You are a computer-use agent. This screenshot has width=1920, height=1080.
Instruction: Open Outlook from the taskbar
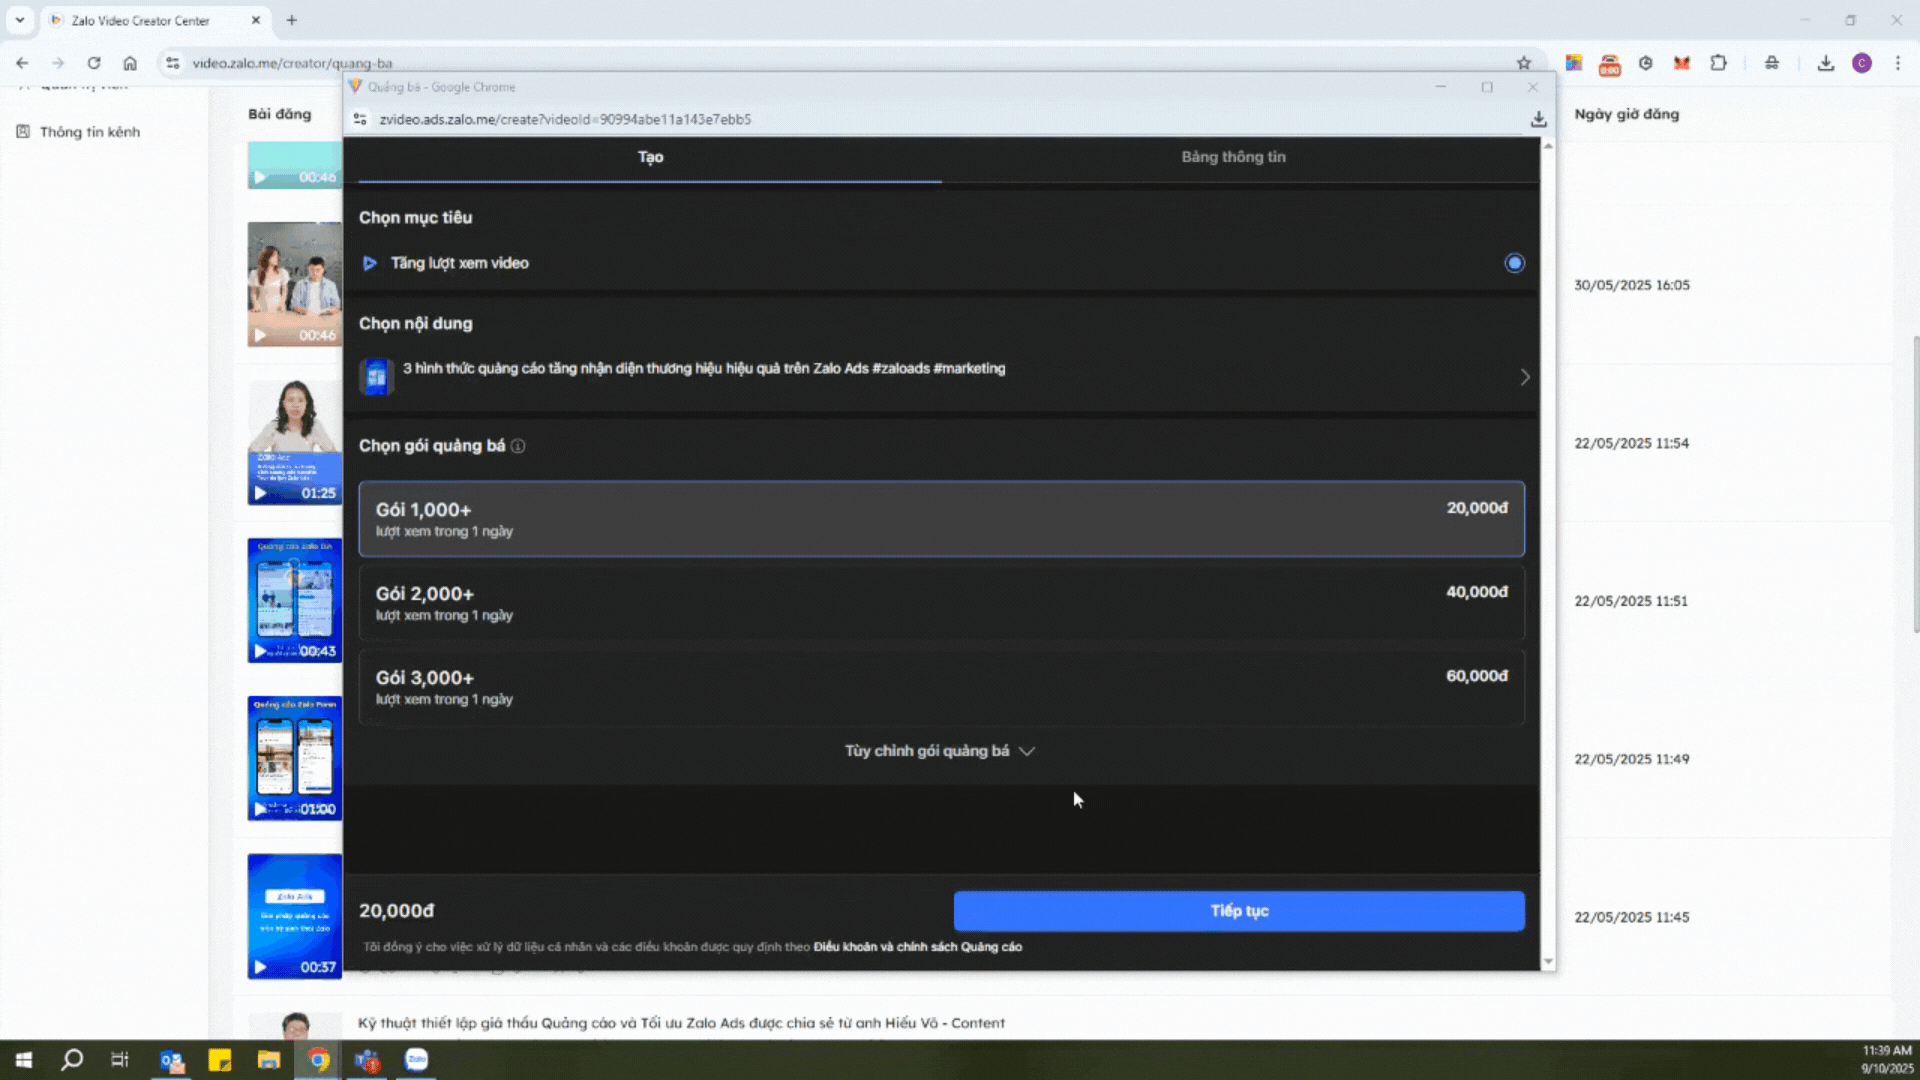coord(171,1060)
